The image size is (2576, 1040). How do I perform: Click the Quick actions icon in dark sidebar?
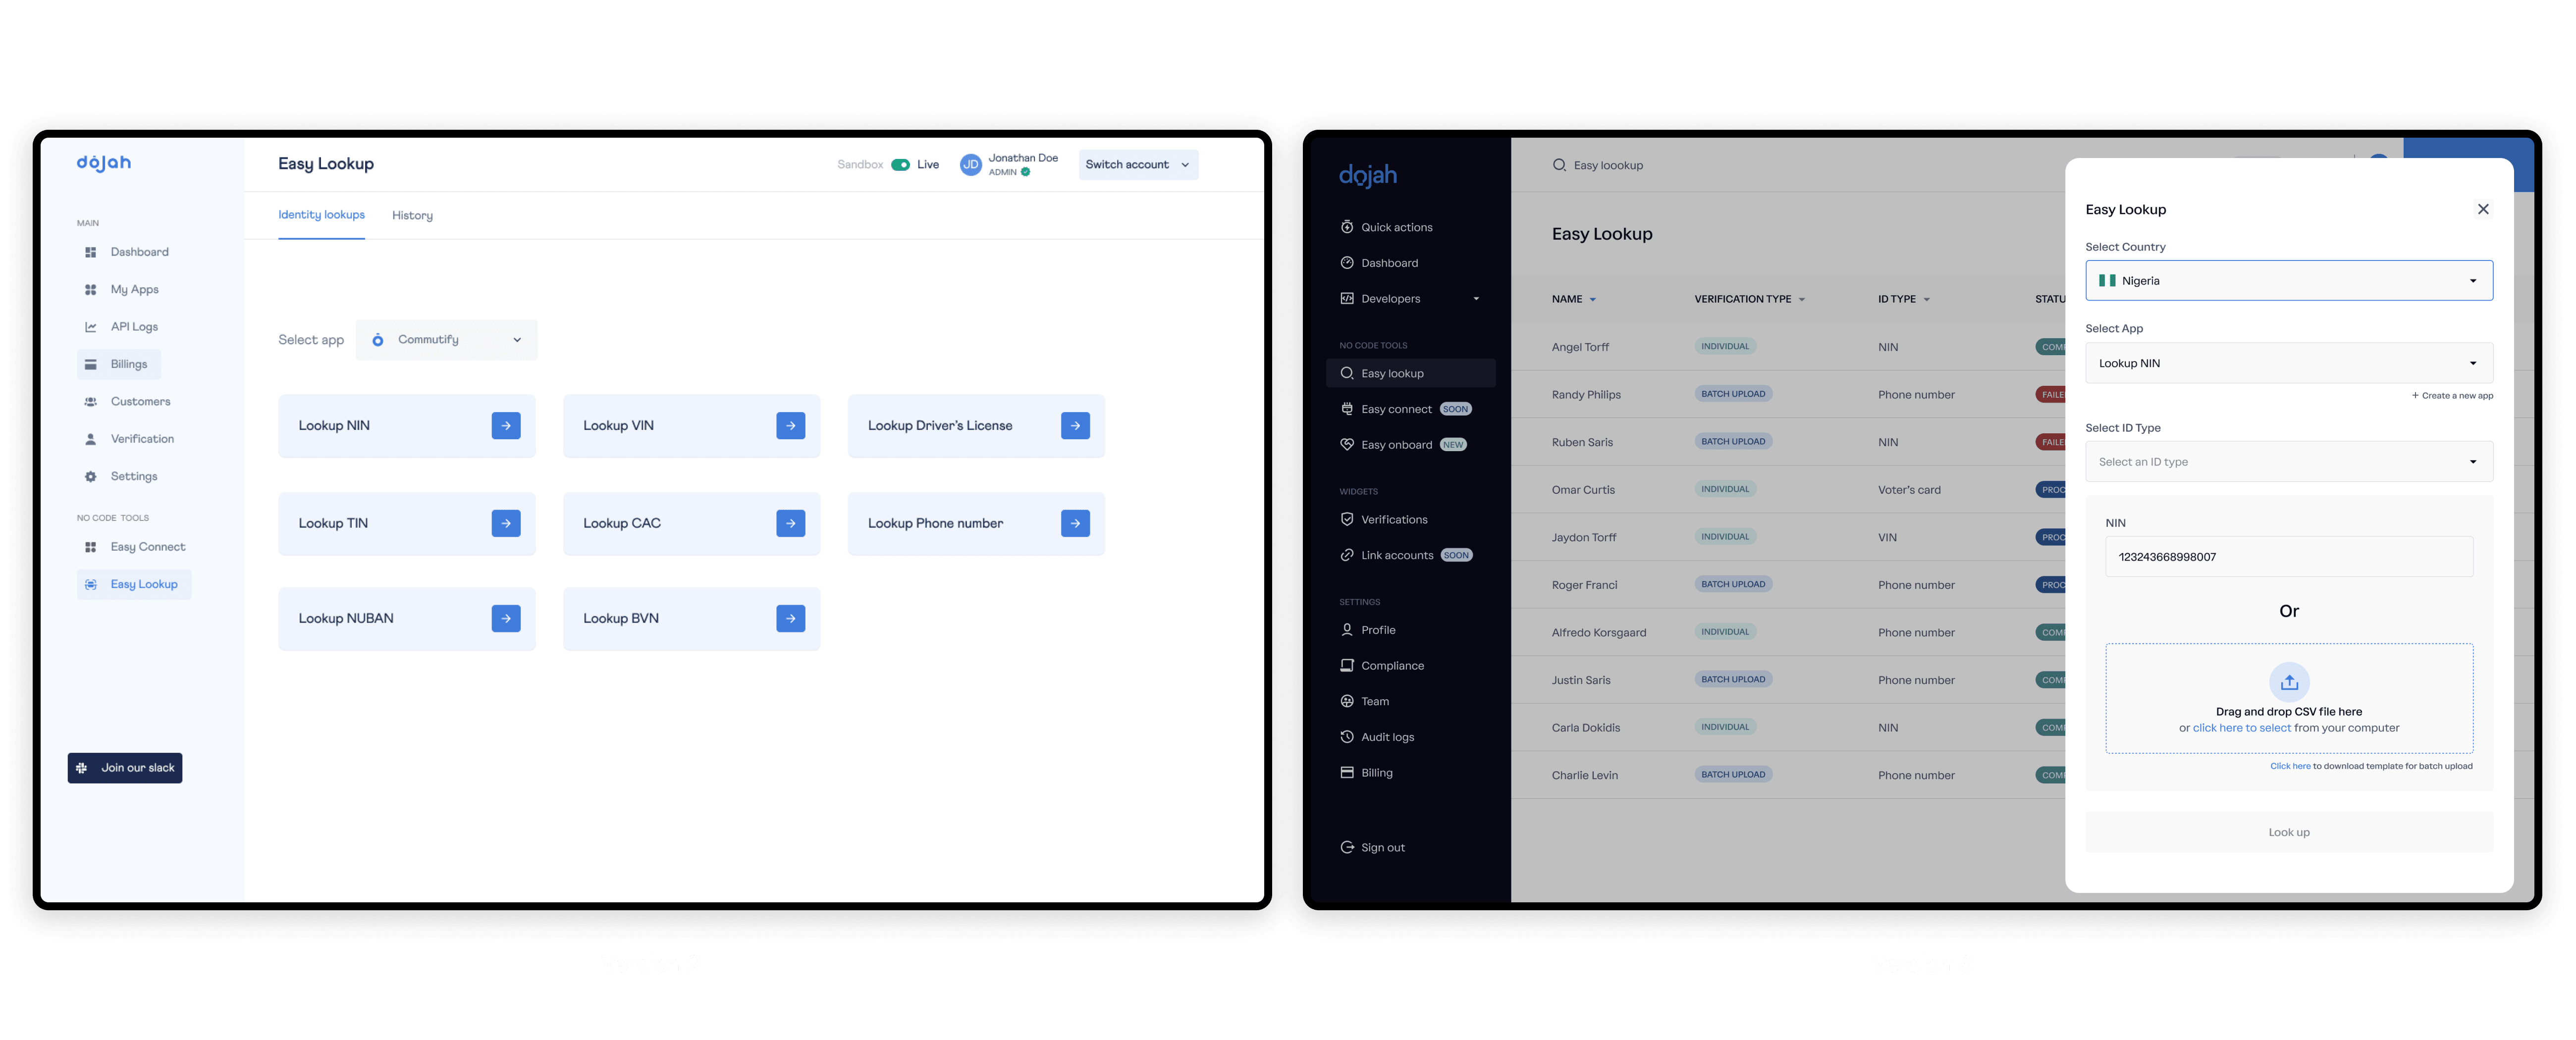click(x=1347, y=227)
